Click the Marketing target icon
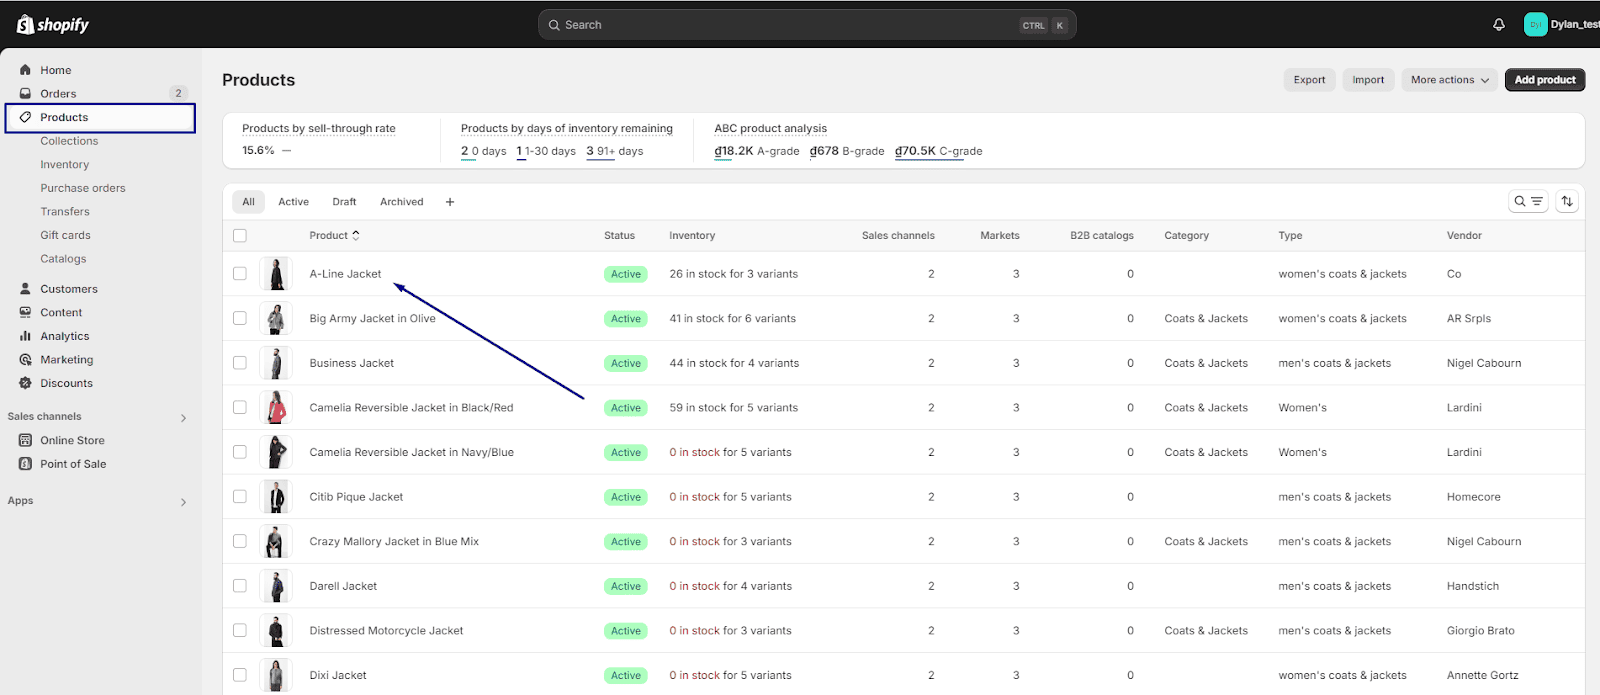Viewport: 1600px width, 695px height. point(25,360)
